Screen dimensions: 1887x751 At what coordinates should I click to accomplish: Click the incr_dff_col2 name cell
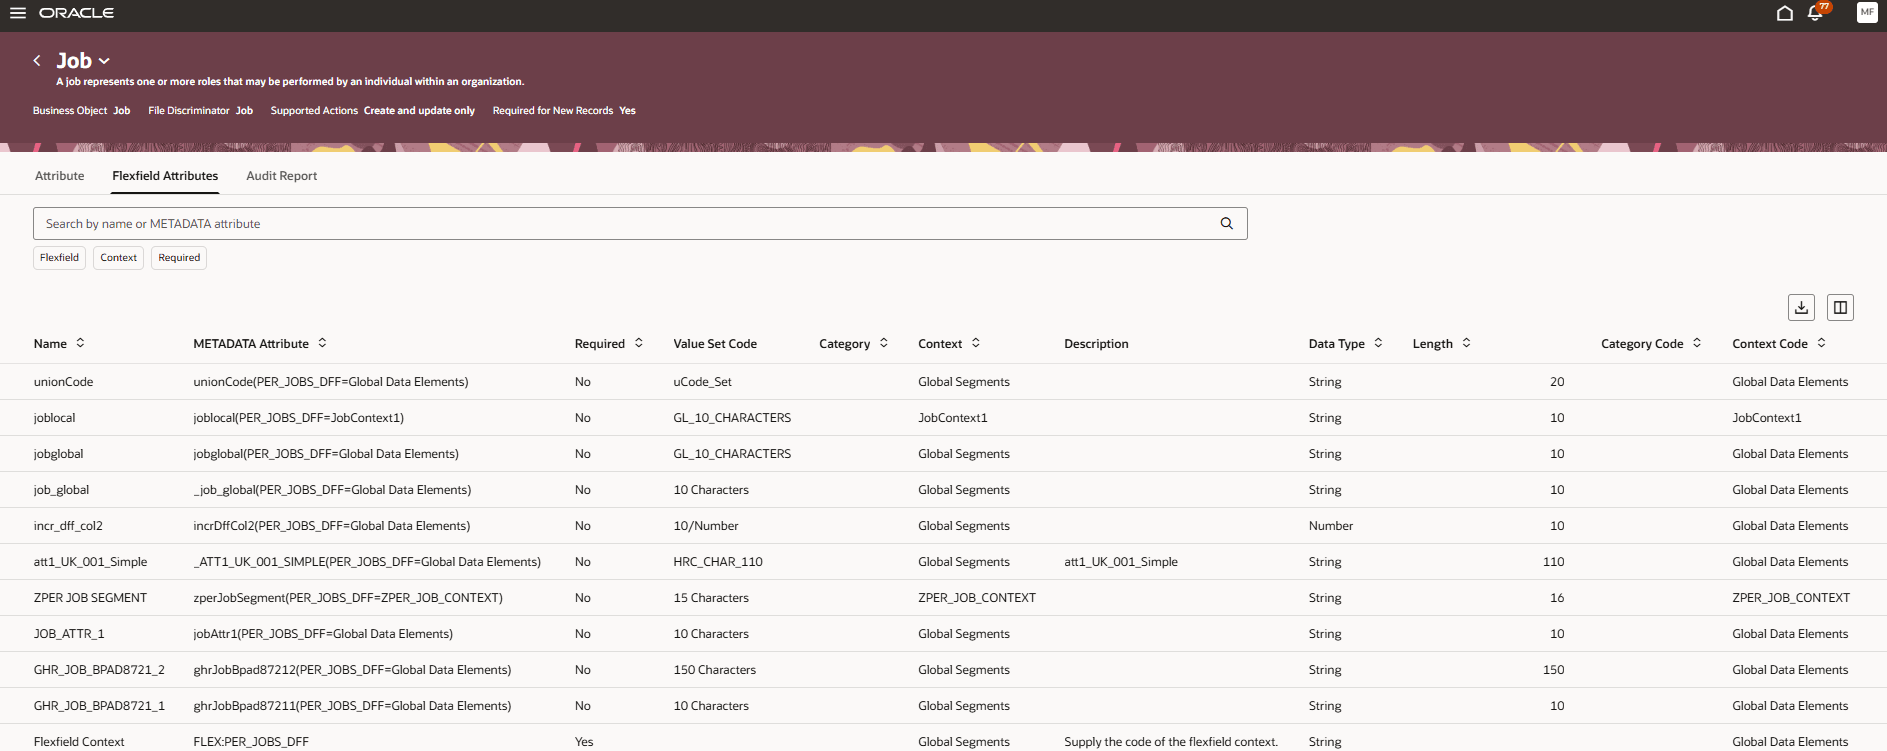click(68, 526)
